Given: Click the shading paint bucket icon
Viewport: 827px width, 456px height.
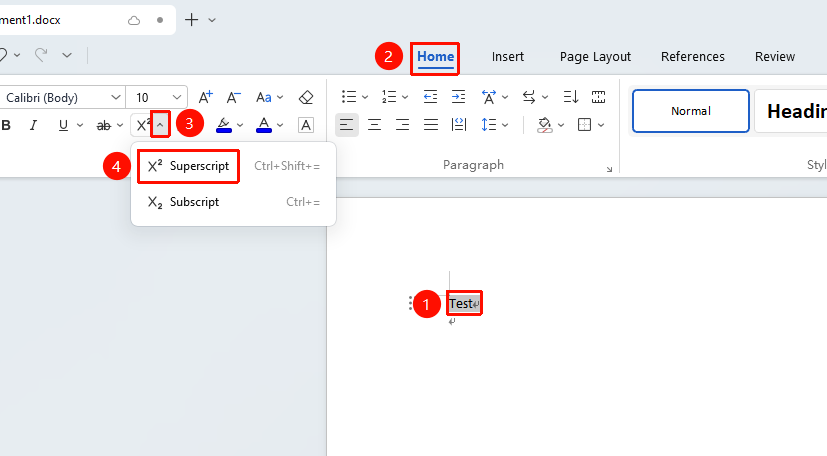Looking at the screenshot, I should point(544,125).
